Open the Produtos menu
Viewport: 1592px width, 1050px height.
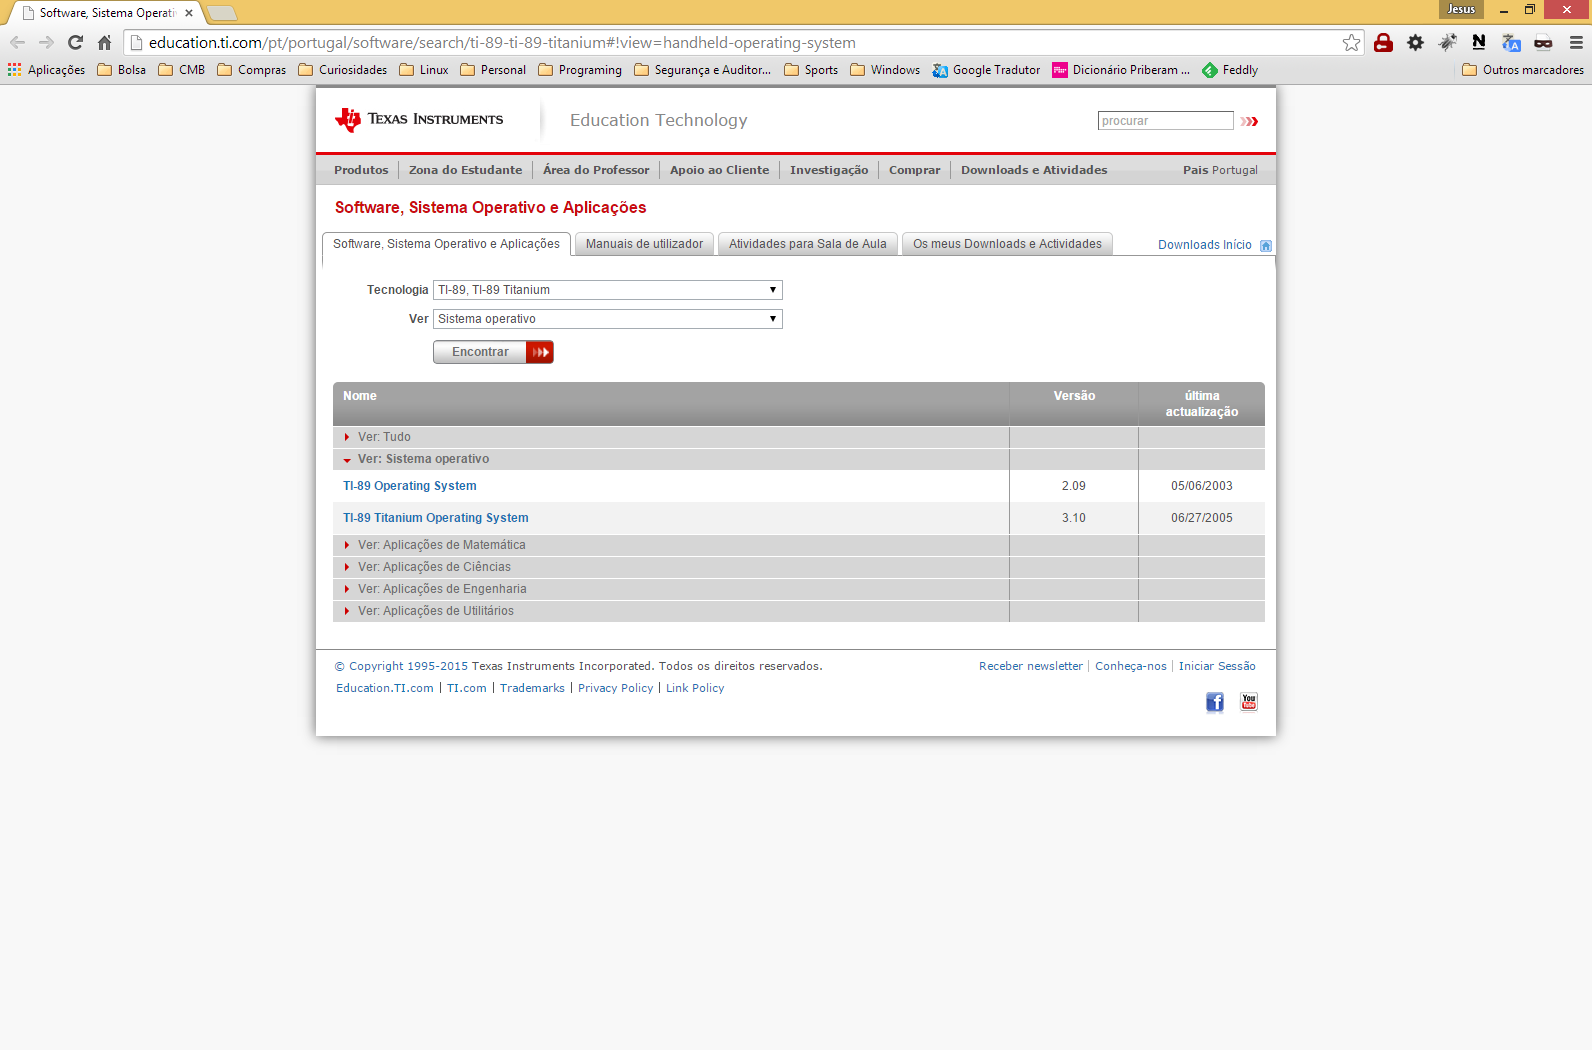click(361, 170)
